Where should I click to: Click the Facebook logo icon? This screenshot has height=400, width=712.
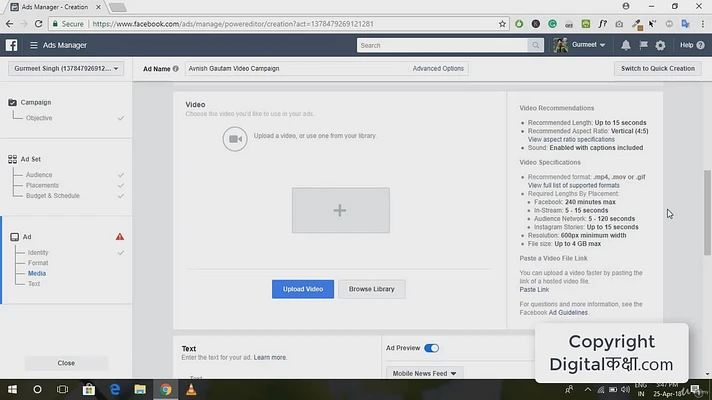pos(11,45)
